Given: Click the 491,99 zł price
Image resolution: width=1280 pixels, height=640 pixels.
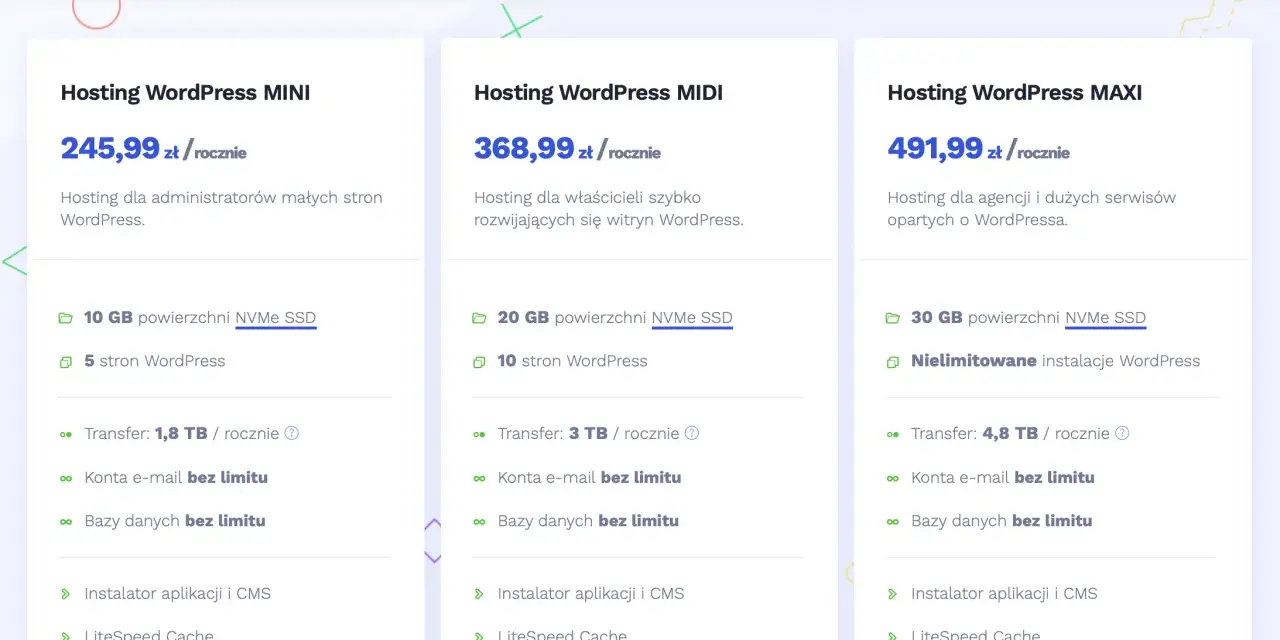Looking at the screenshot, I should coord(944,149).
